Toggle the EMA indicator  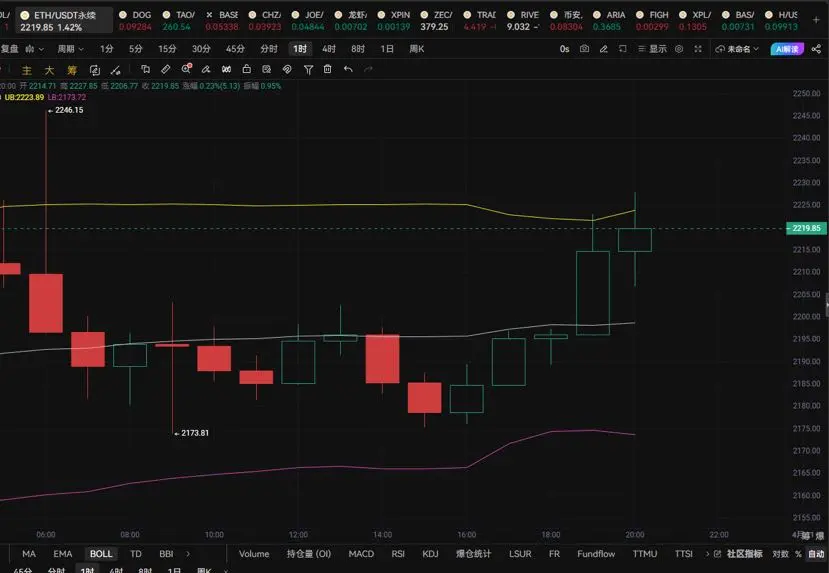tap(62, 553)
